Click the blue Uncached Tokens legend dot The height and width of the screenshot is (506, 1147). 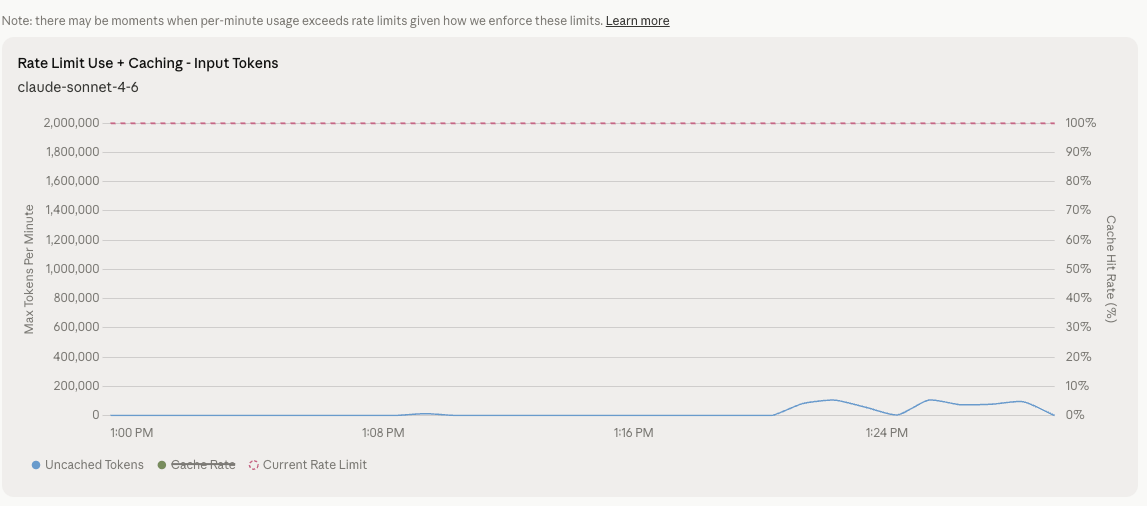(36, 465)
